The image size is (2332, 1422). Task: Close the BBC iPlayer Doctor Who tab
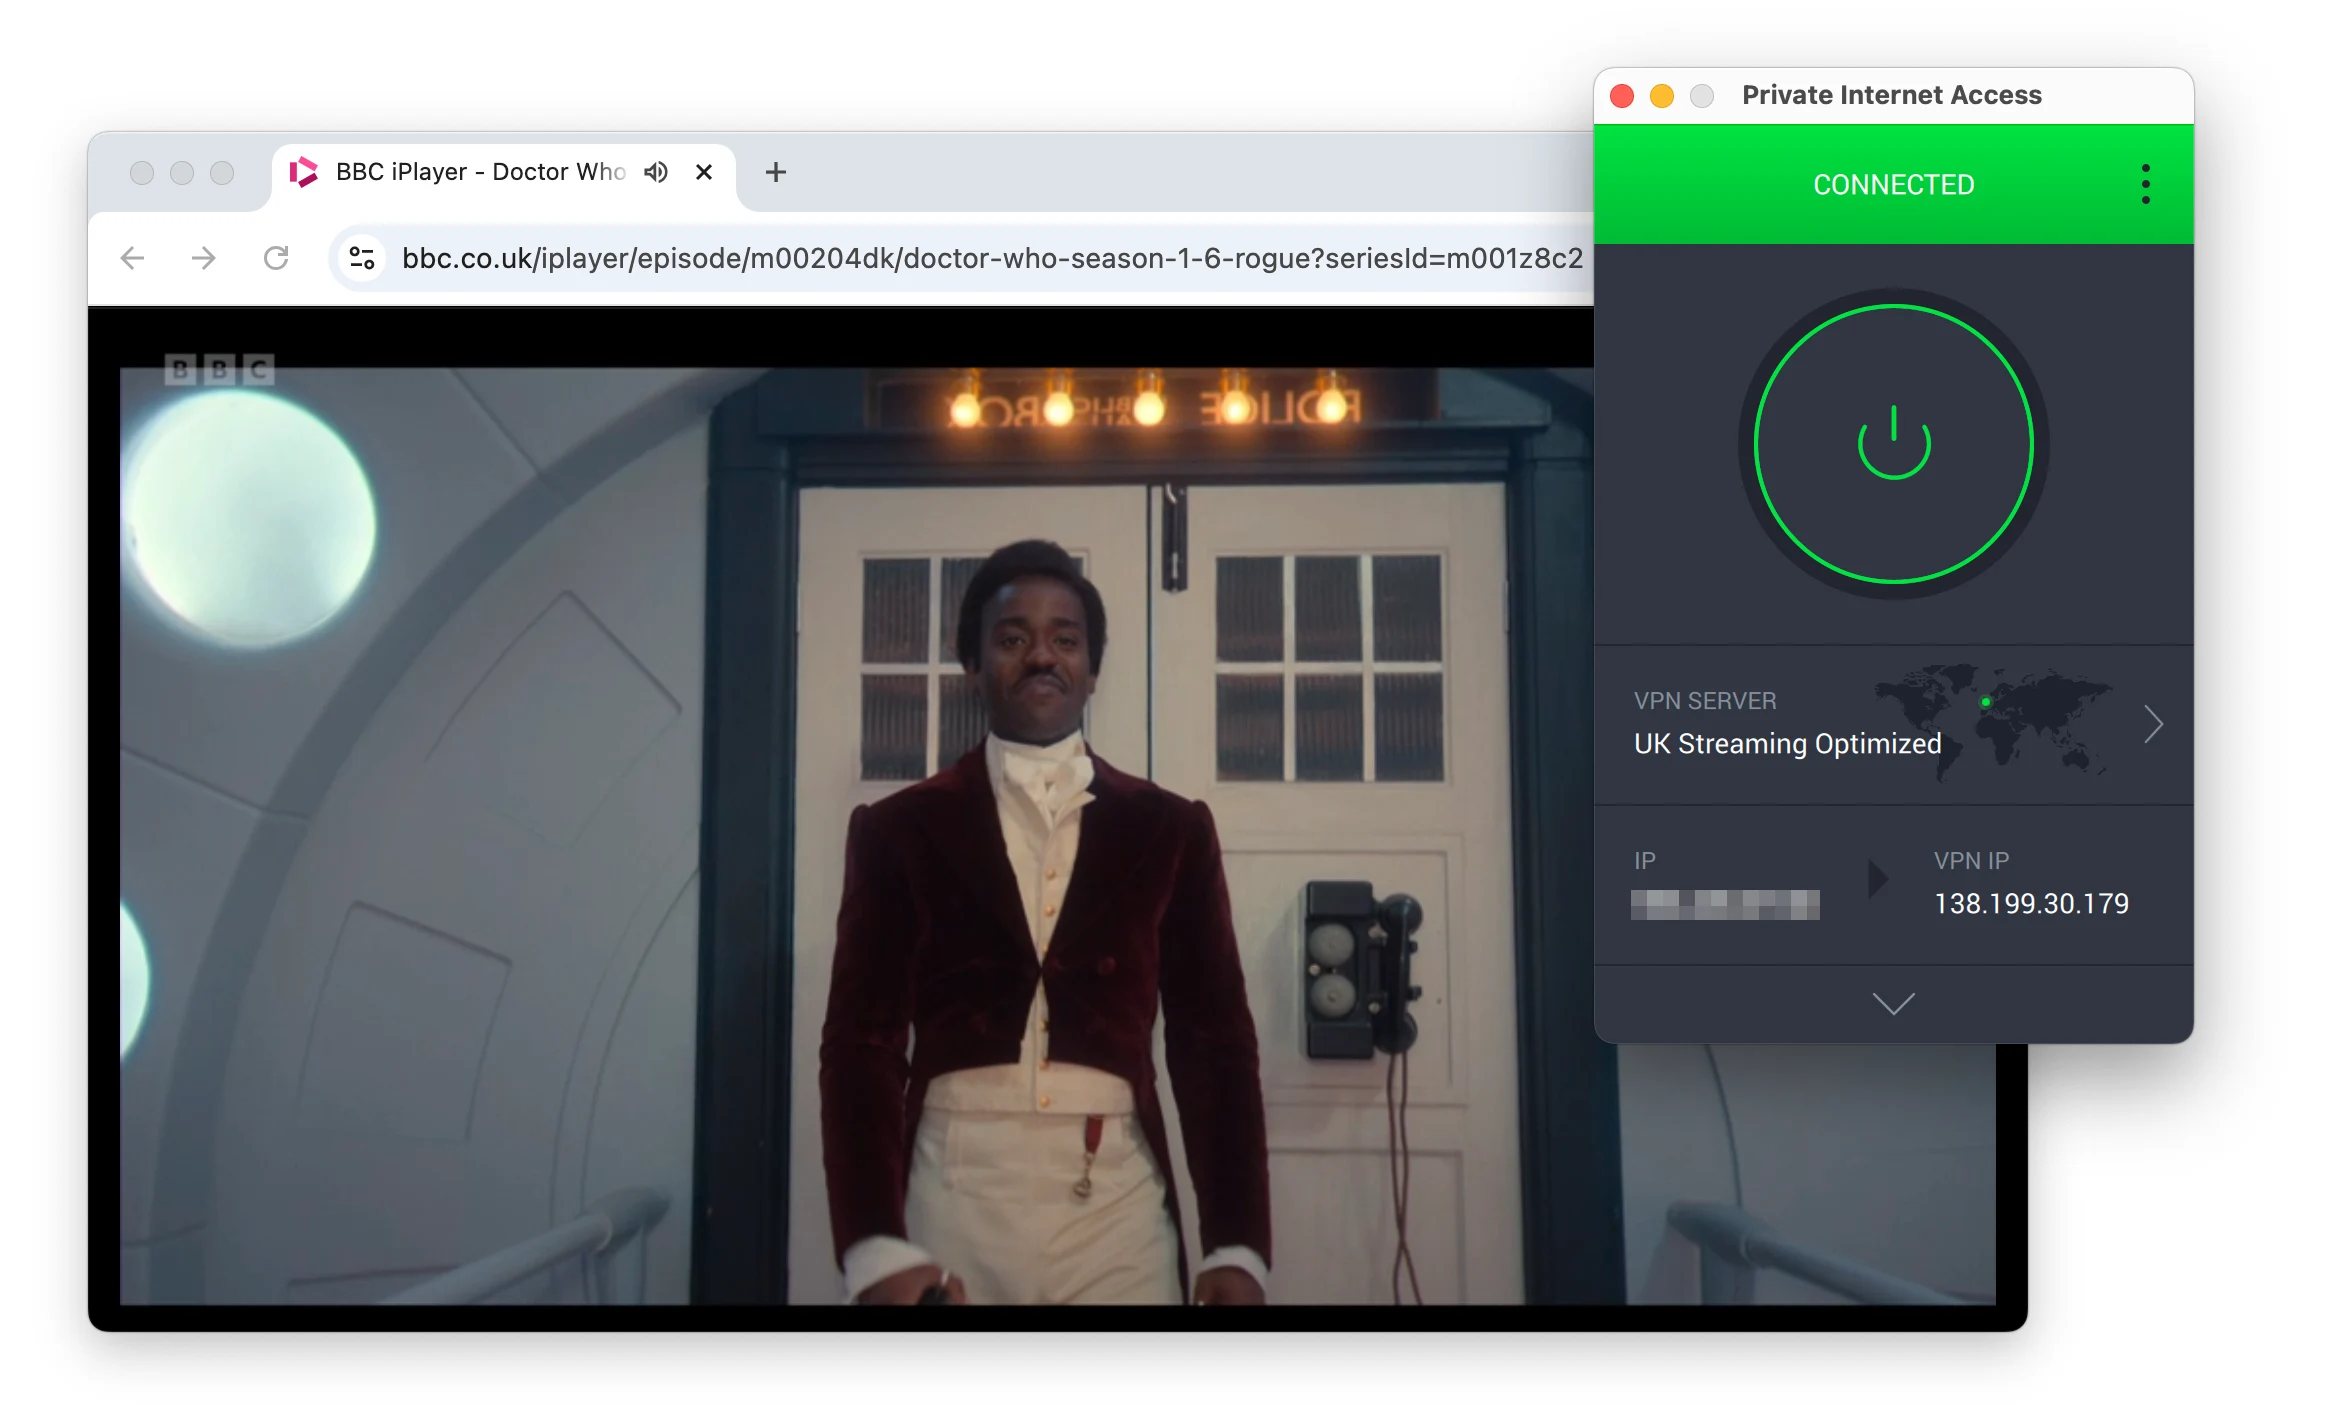tap(704, 172)
